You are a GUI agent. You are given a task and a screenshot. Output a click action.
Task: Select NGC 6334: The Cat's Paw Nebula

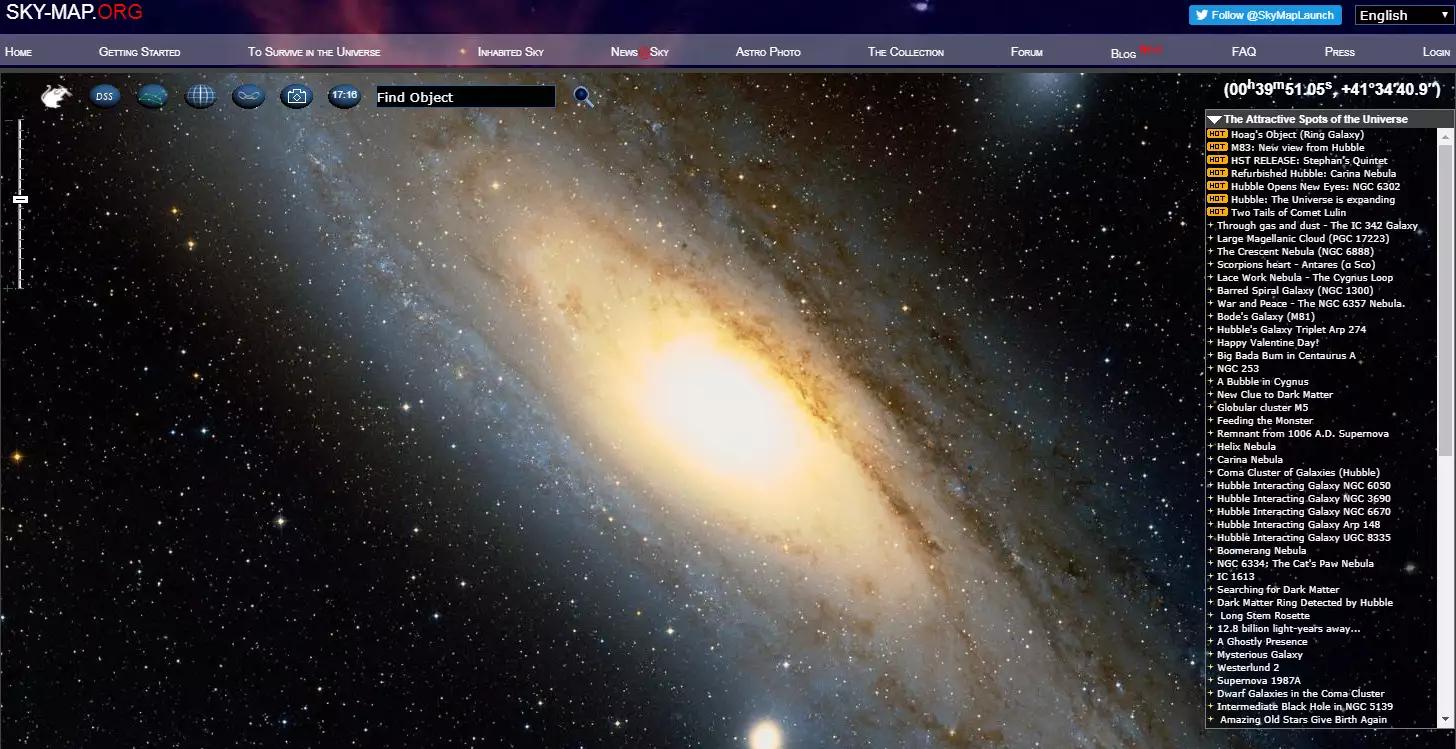pyautogui.click(x=1295, y=563)
